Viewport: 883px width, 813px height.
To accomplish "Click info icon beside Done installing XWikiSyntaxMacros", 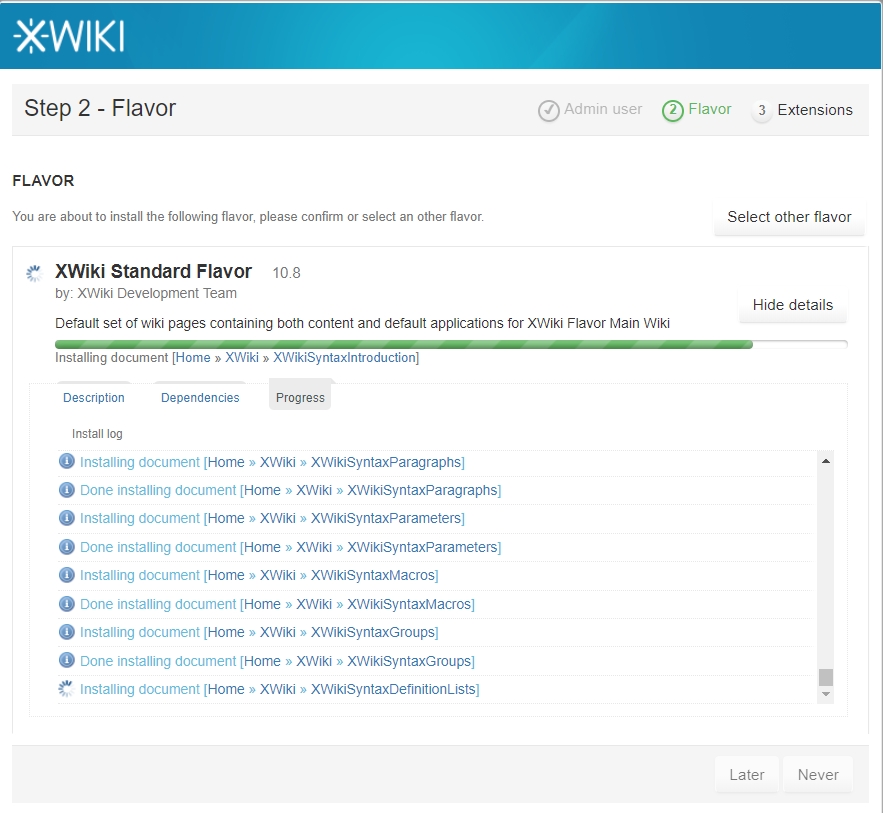I will [67, 604].
